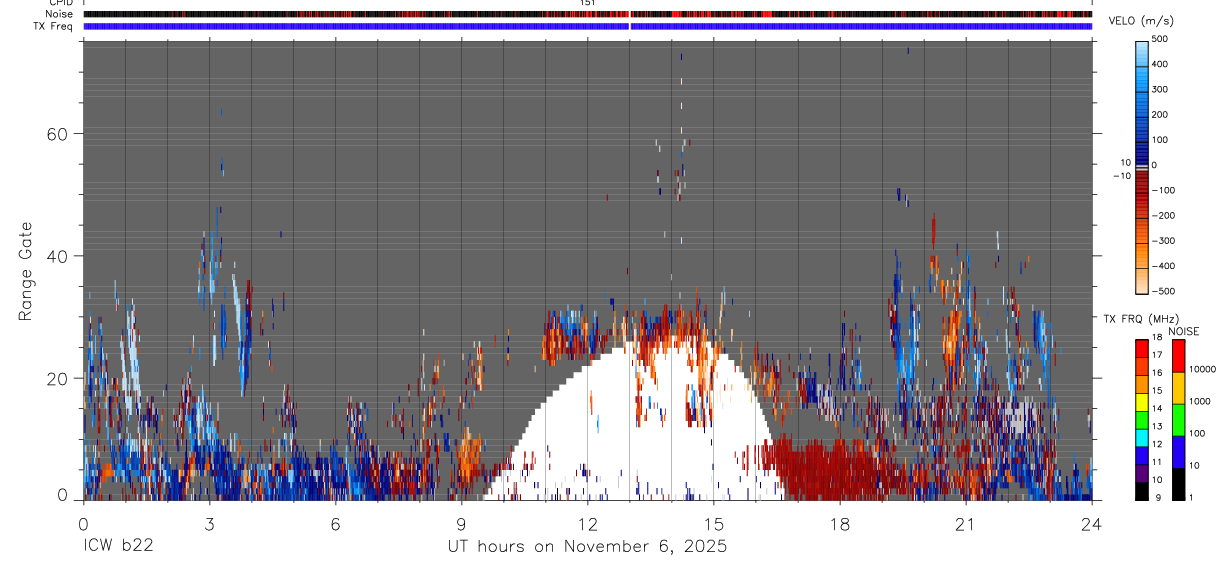This screenshot has height=567, width=1228.
Task: Click range gate tick label 60
Action: point(57,134)
